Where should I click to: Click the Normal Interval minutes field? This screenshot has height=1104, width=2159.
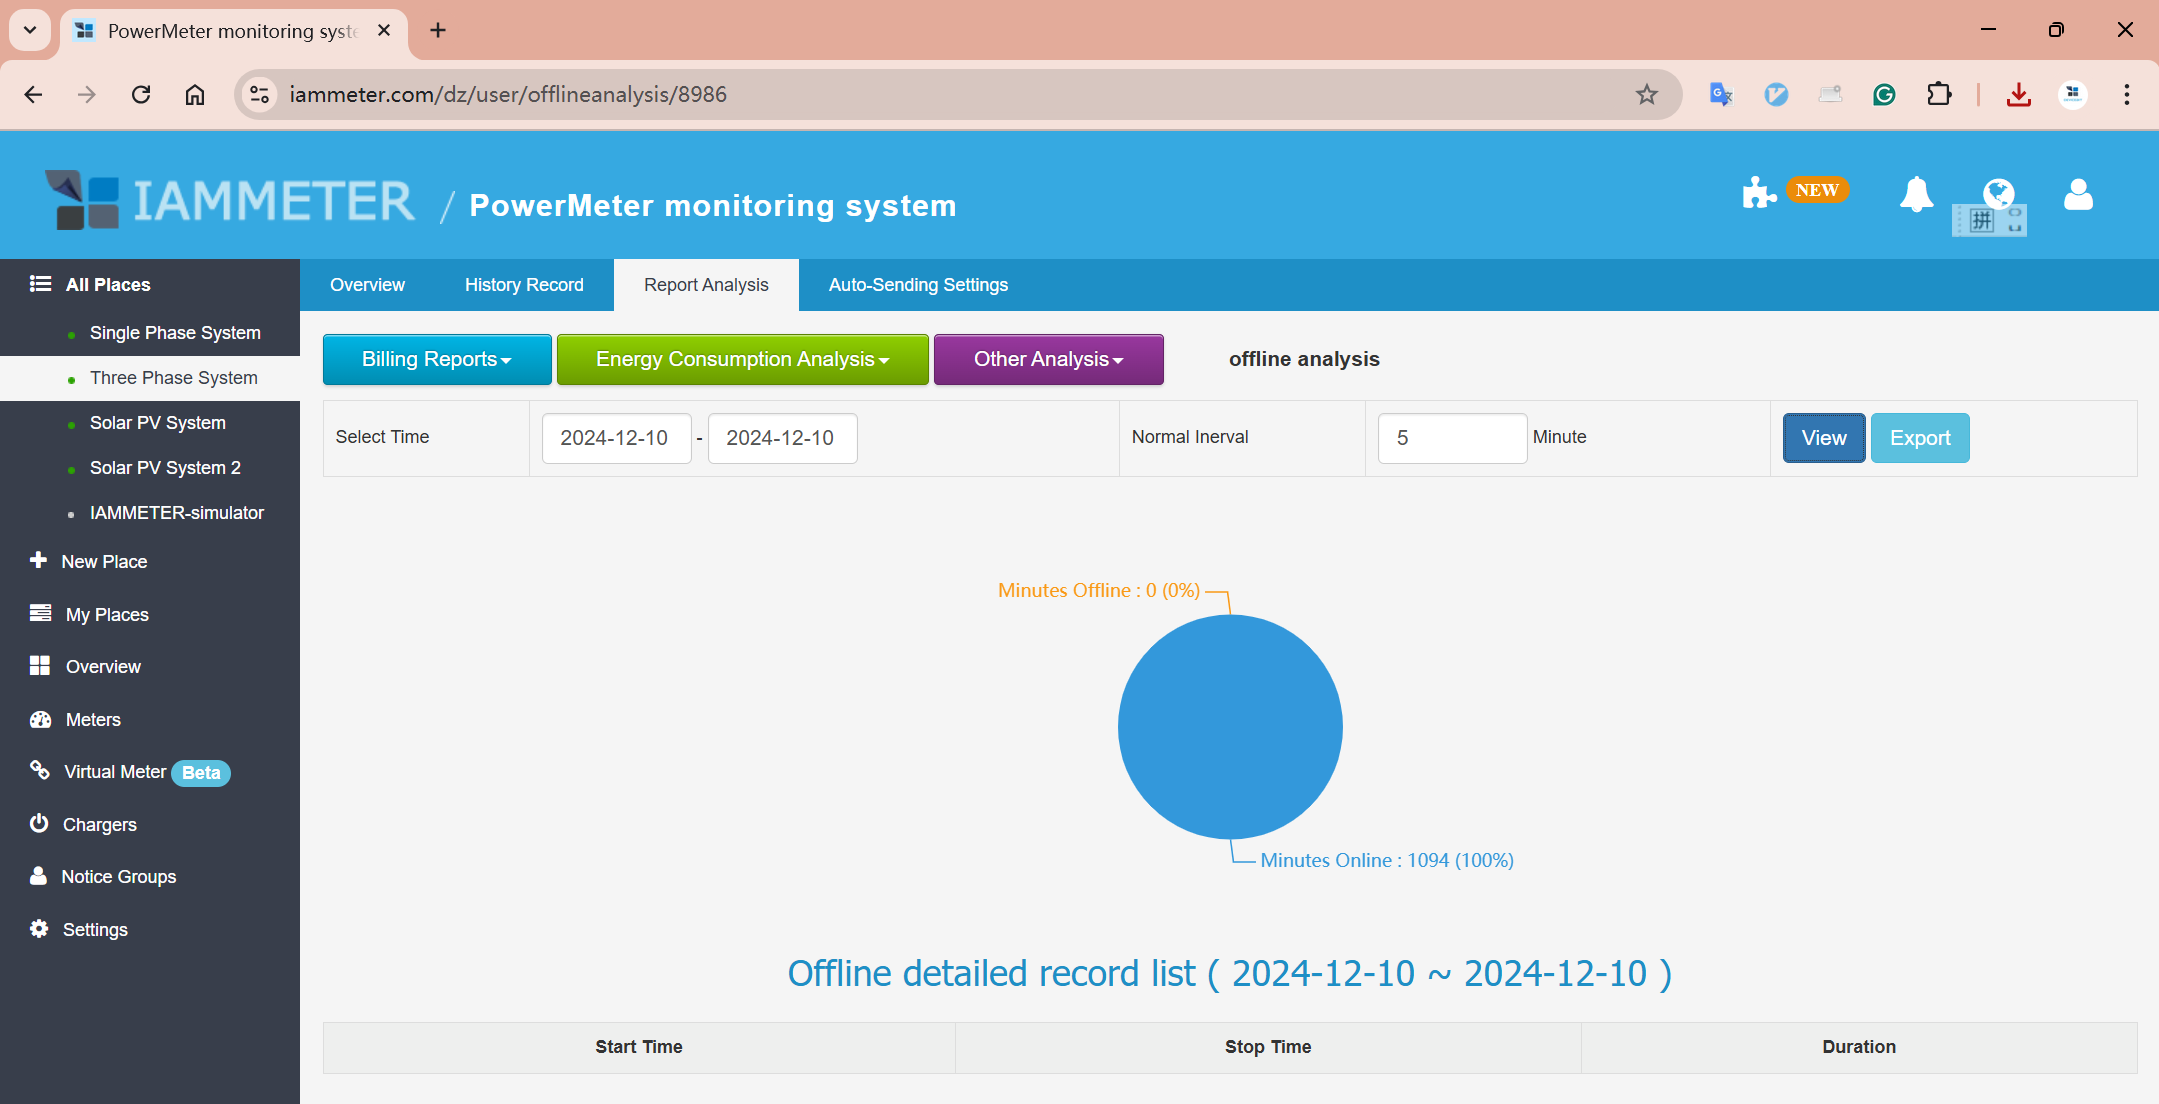click(x=1452, y=438)
